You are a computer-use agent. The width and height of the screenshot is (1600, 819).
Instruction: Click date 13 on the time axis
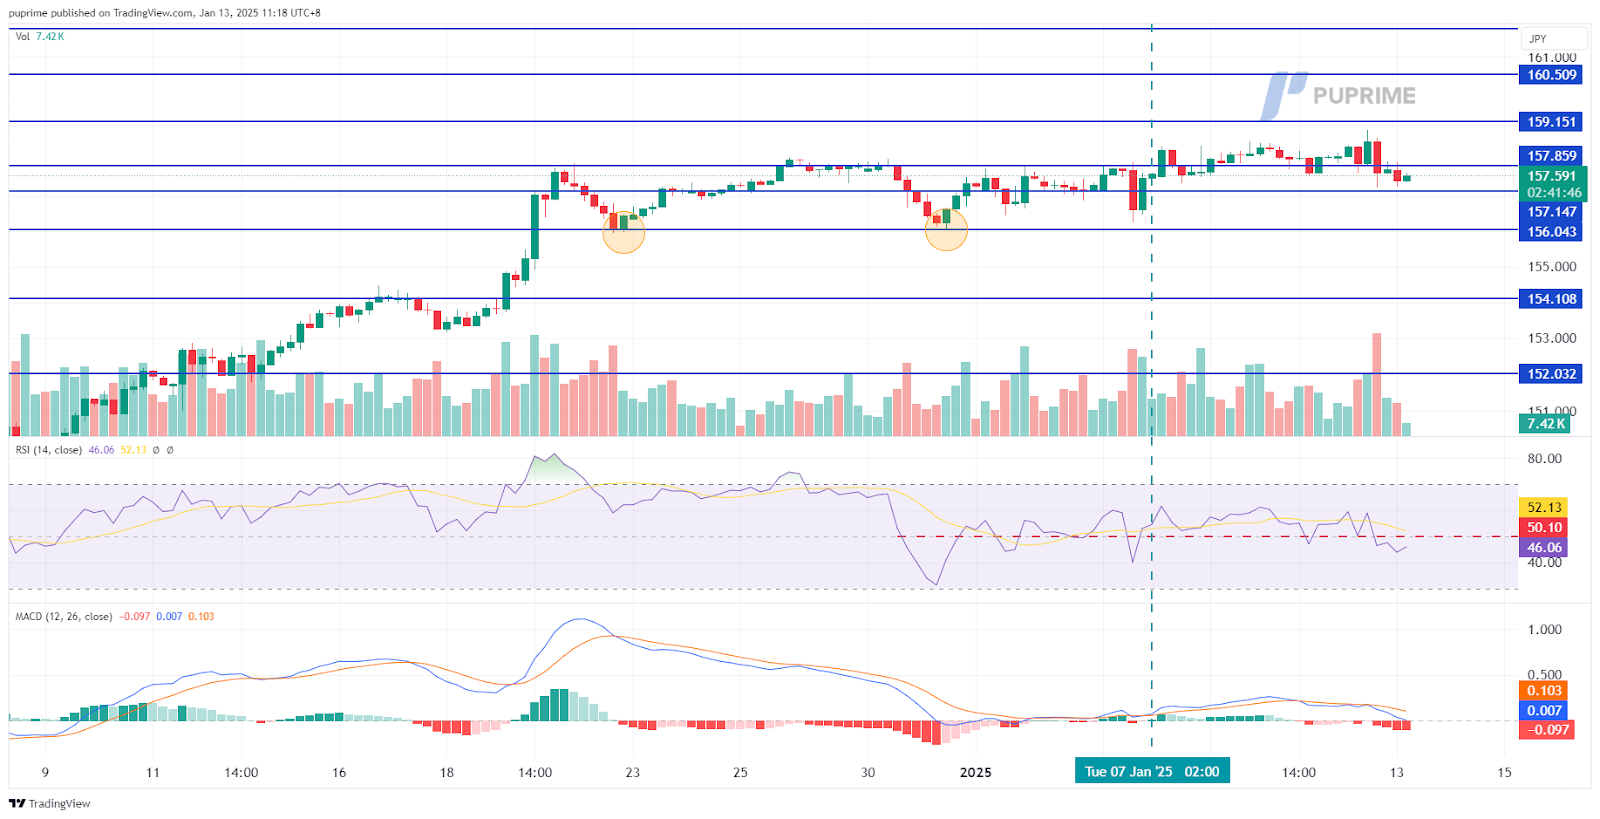pos(1397,772)
